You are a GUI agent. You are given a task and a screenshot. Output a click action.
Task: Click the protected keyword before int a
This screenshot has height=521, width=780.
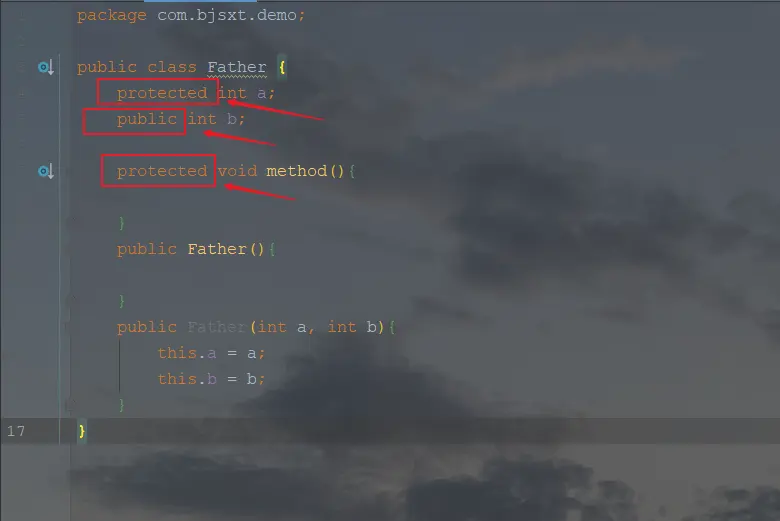tap(162, 93)
